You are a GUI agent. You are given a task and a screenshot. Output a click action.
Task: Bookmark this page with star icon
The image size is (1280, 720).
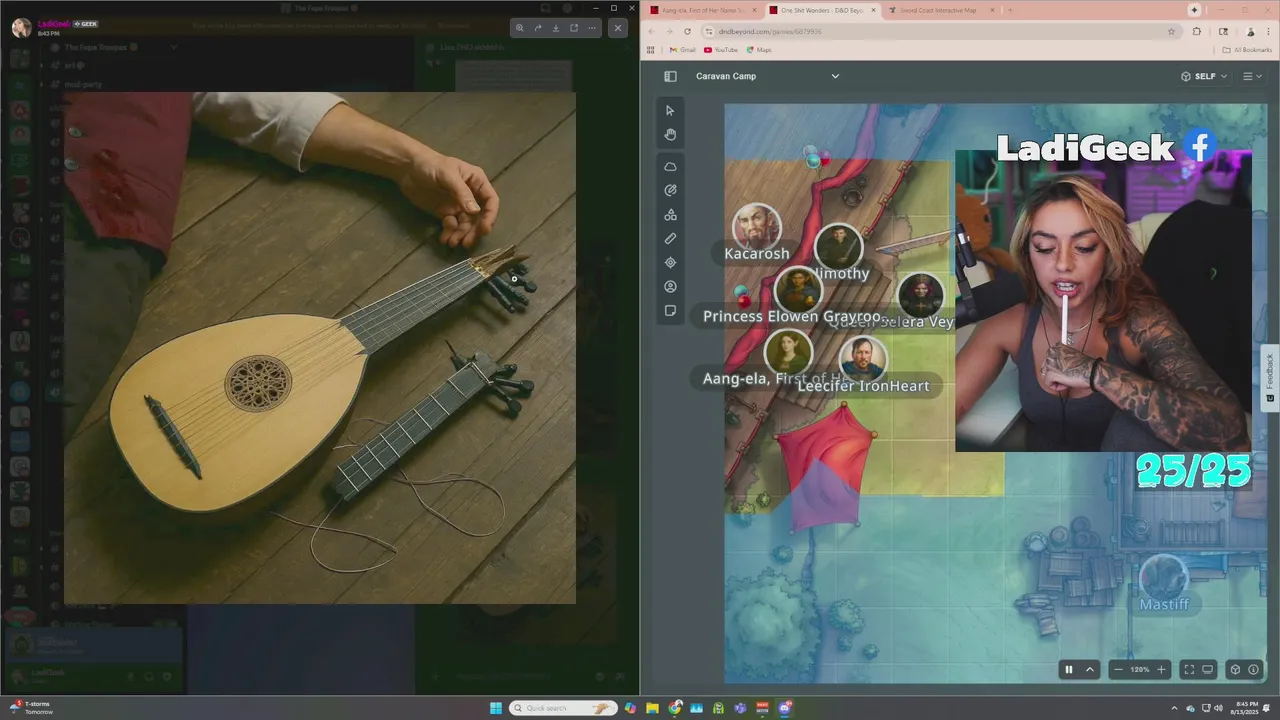(1171, 31)
